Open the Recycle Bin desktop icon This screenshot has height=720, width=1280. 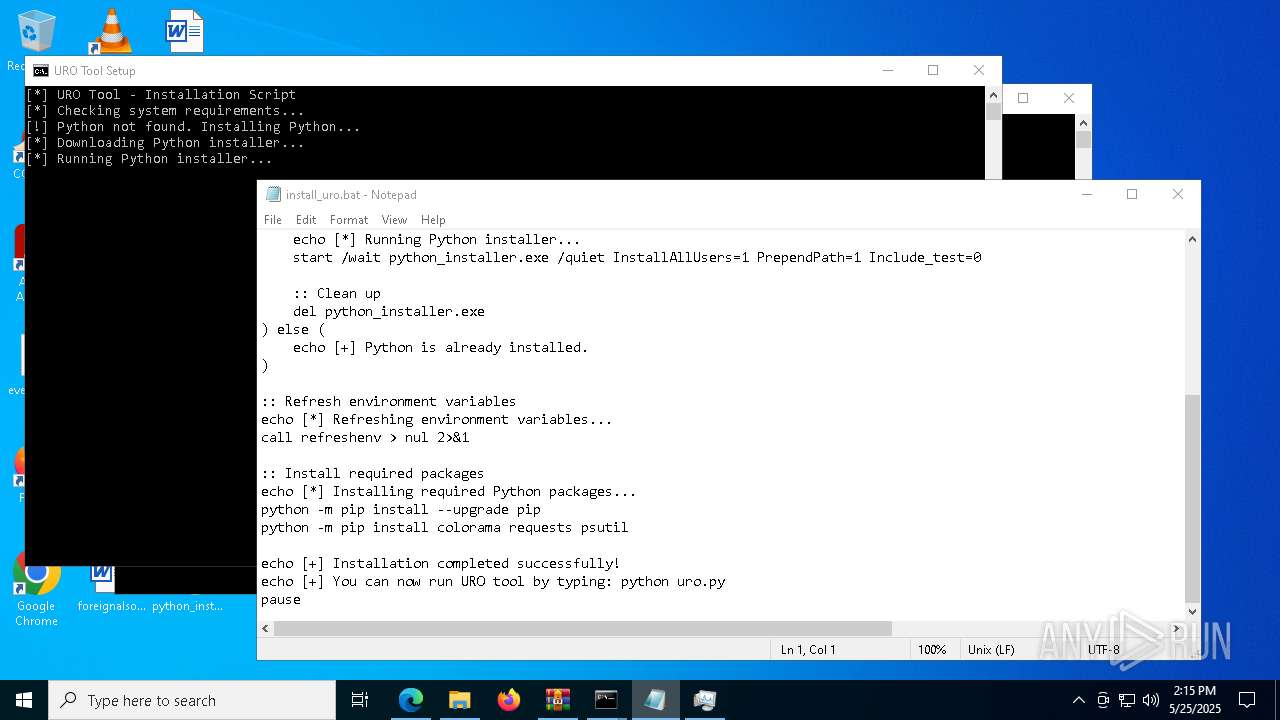pos(36,32)
